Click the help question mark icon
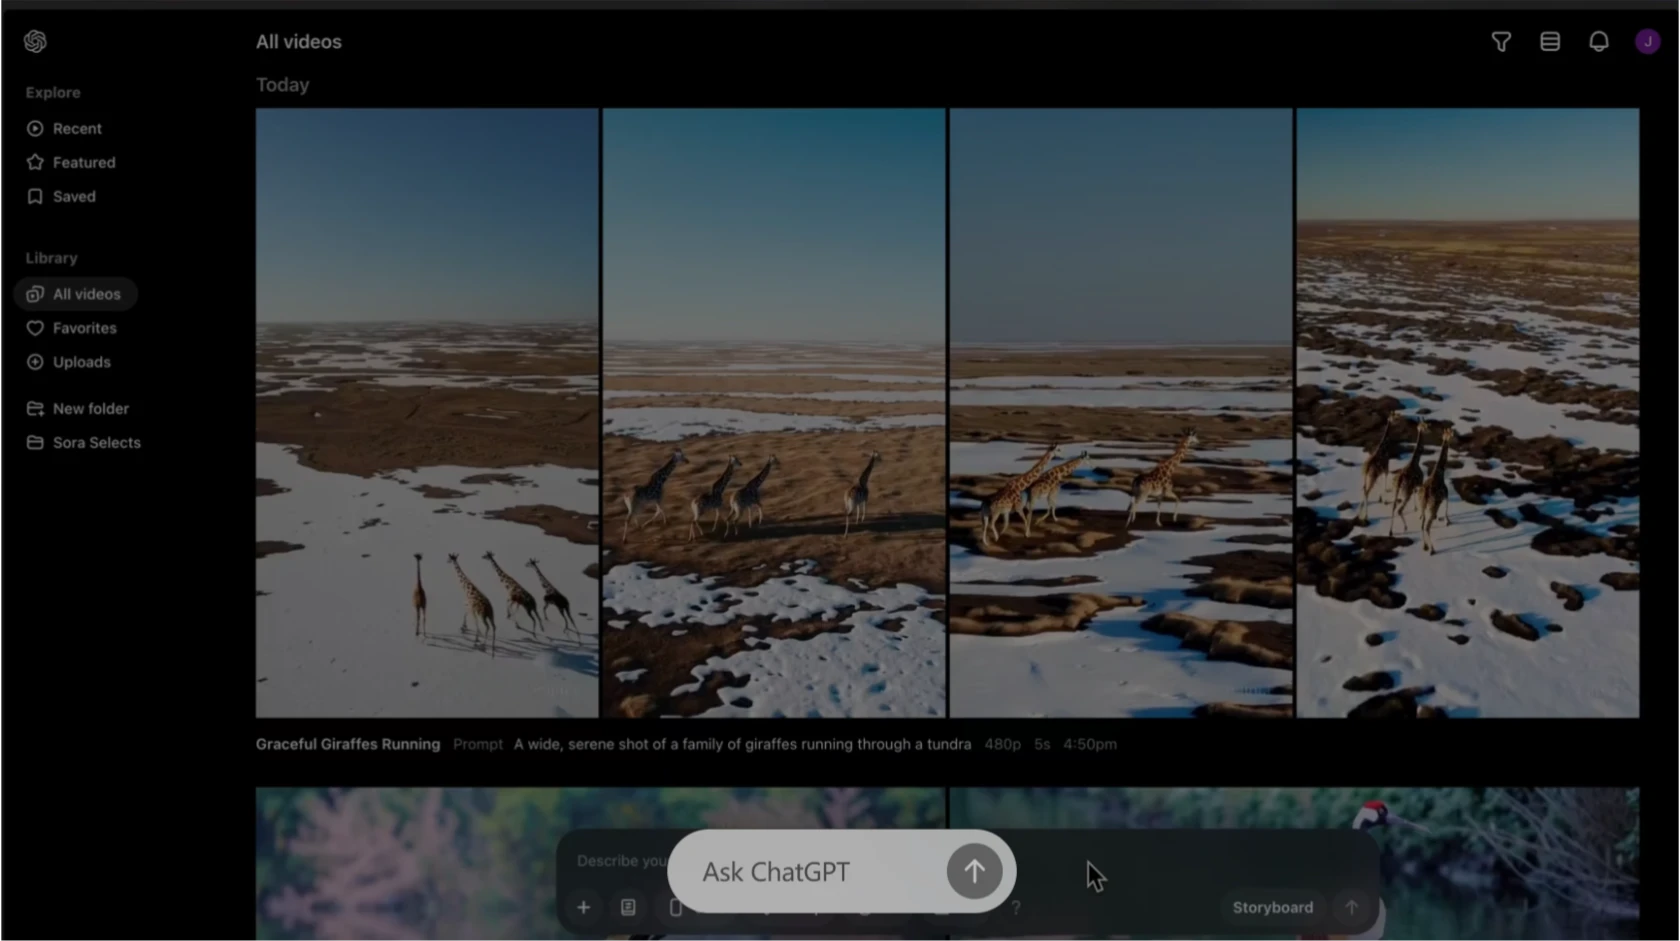The width and height of the screenshot is (1680, 941). tap(1016, 907)
